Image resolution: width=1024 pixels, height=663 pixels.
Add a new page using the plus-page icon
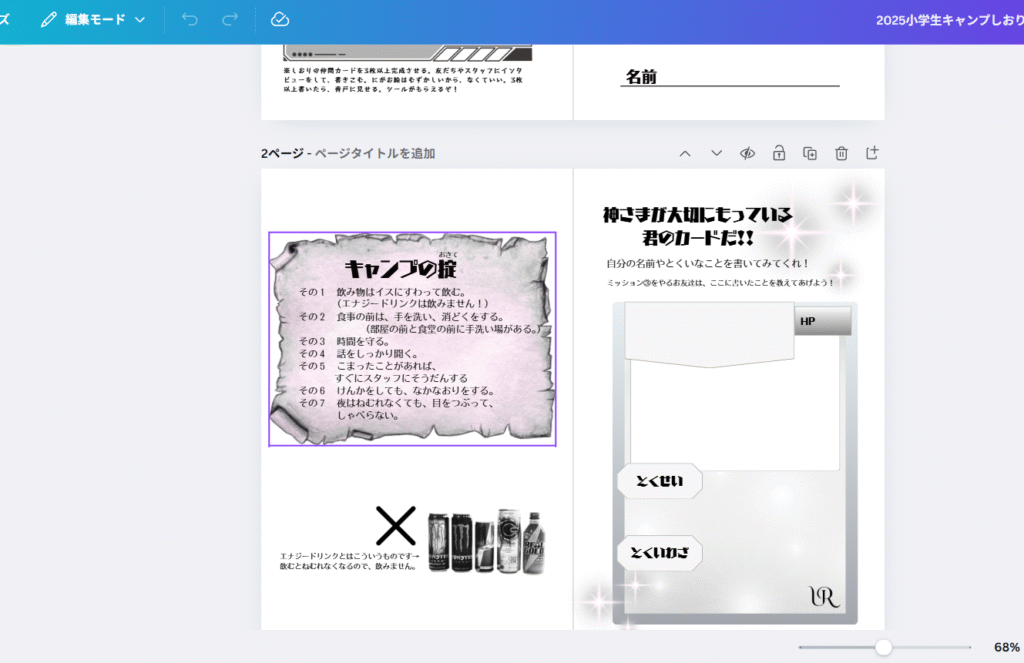point(872,153)
